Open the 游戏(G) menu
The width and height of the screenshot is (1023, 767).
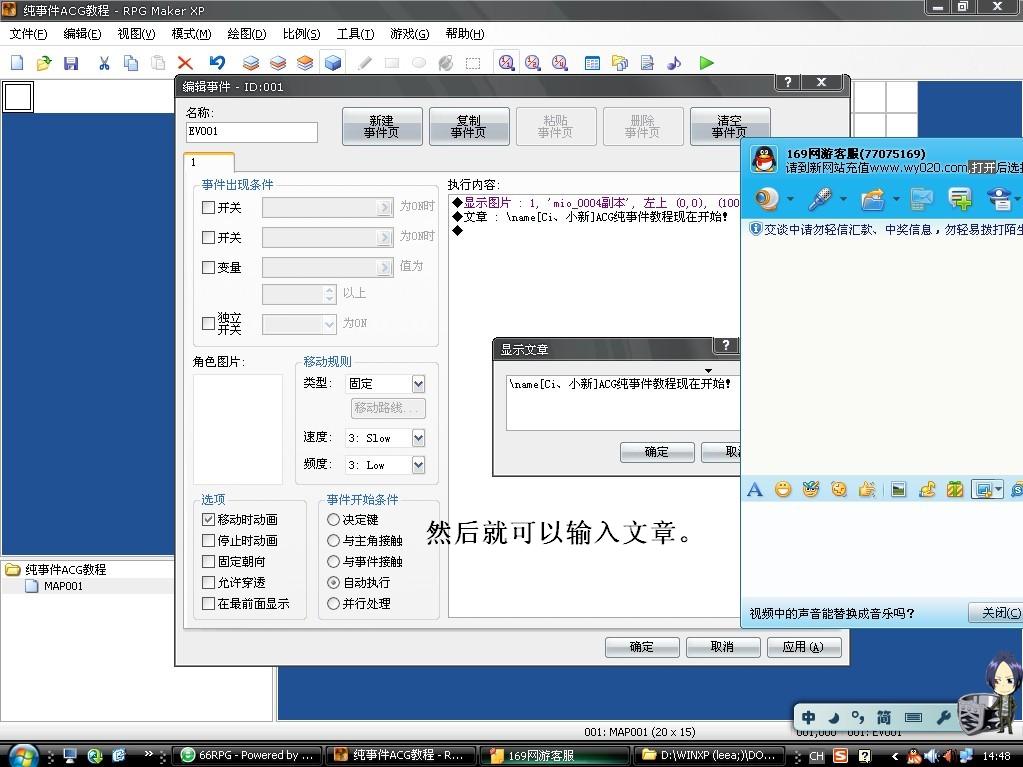[410, 34]
